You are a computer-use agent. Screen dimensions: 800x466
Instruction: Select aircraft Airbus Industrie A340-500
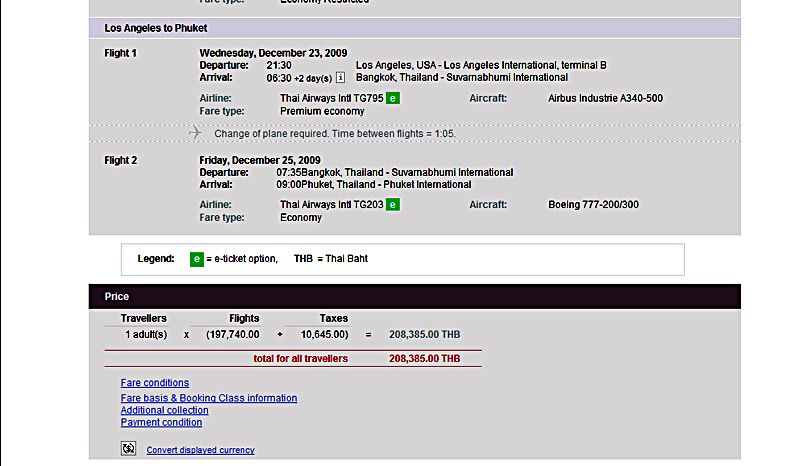605,98
